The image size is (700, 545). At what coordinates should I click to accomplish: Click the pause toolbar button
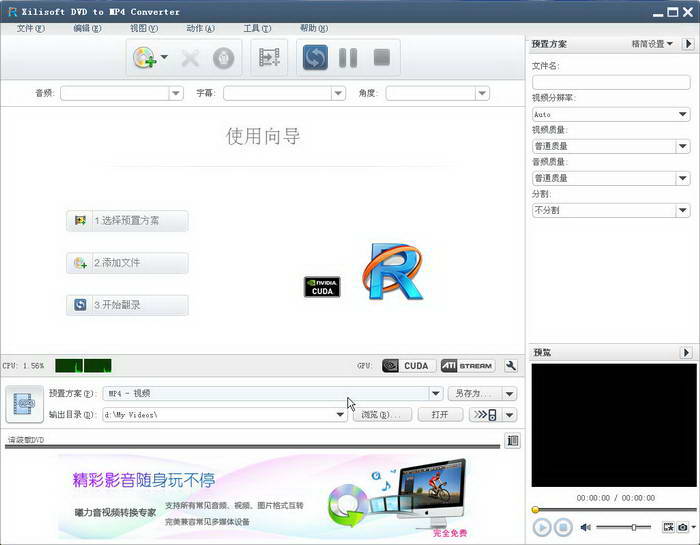(348, 58)
